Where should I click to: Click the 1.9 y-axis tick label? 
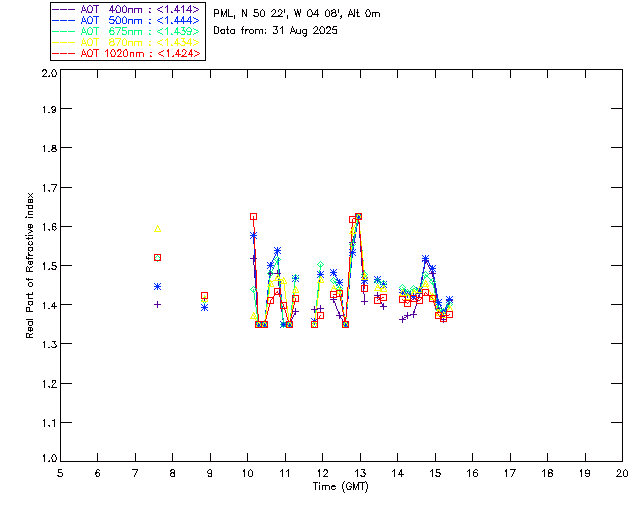[x=49, y=109]
